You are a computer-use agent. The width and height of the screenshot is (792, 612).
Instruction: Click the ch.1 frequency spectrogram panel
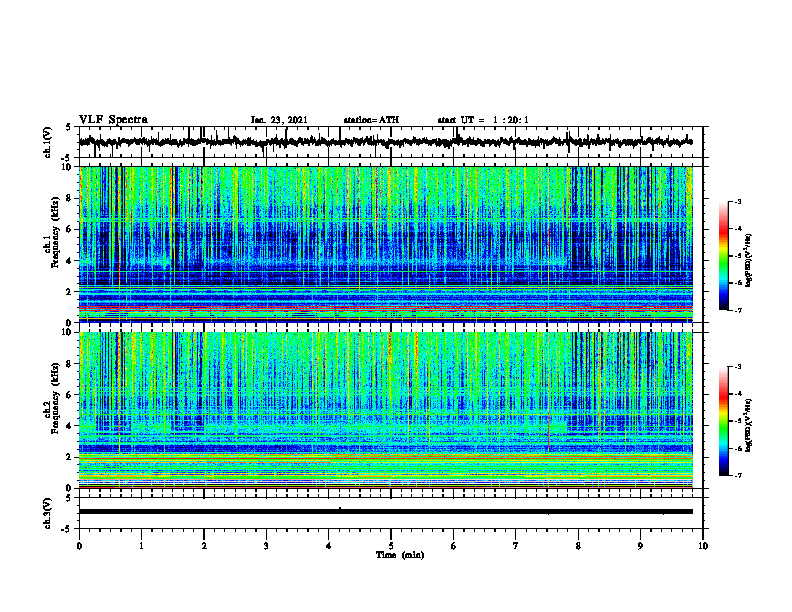click(385, 244)
